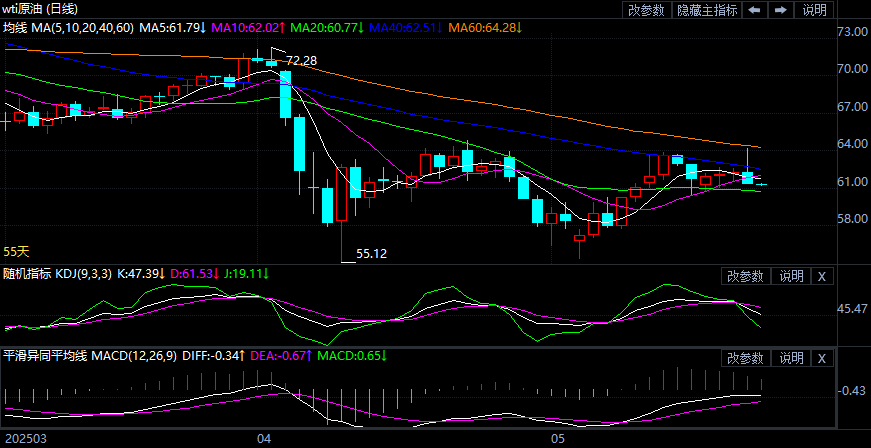Click the 64.00 price axis label
Viewport: 871px width, 448px height.
853,144
